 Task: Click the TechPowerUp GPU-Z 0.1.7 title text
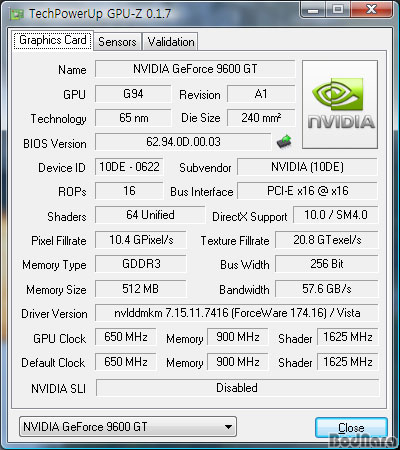[x=100, y=14]
